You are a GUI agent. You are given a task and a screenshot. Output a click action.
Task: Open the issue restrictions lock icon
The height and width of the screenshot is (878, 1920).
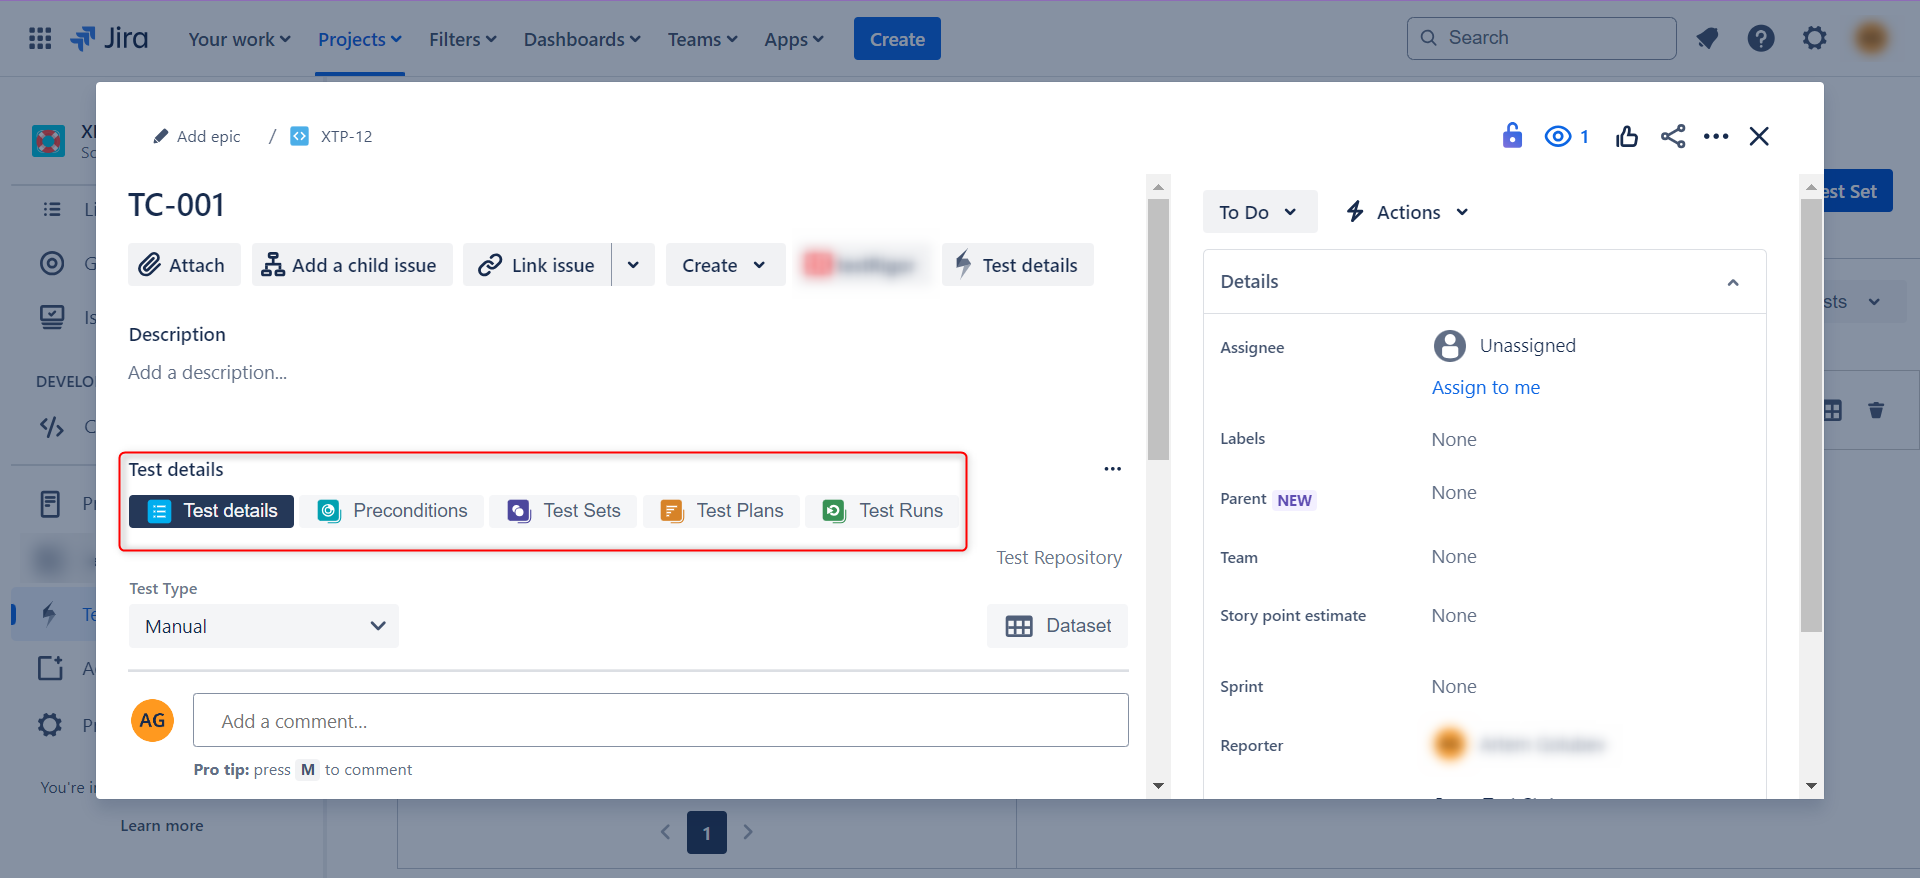1512,136
